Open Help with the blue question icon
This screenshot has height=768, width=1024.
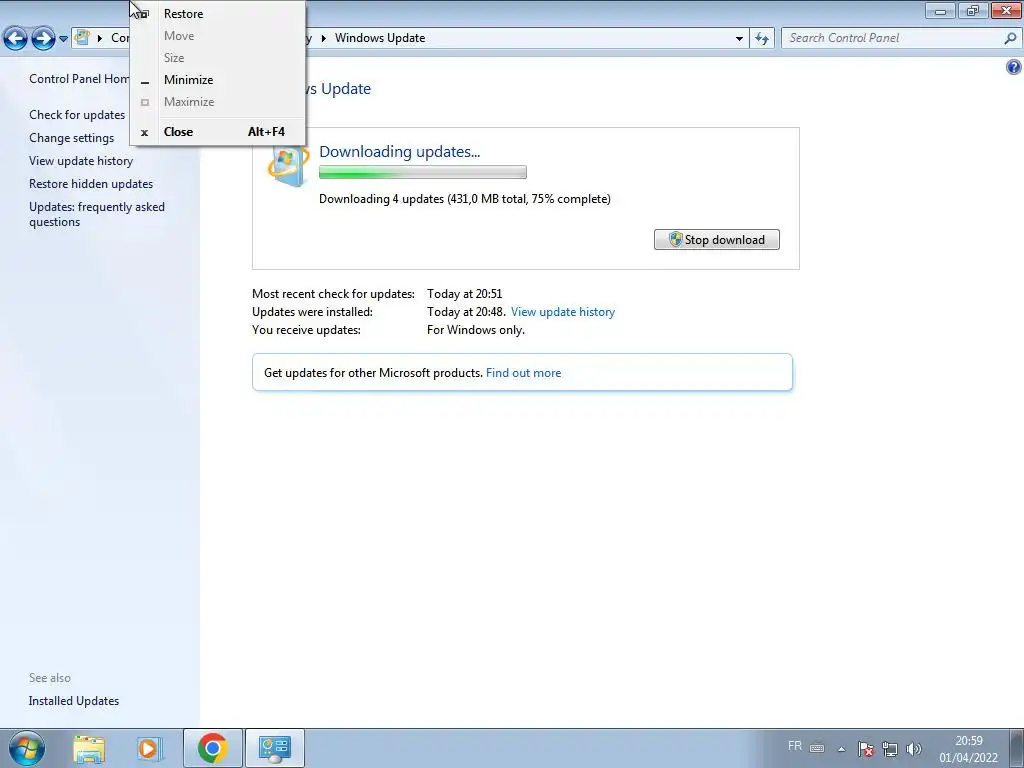pos(1014,67)
